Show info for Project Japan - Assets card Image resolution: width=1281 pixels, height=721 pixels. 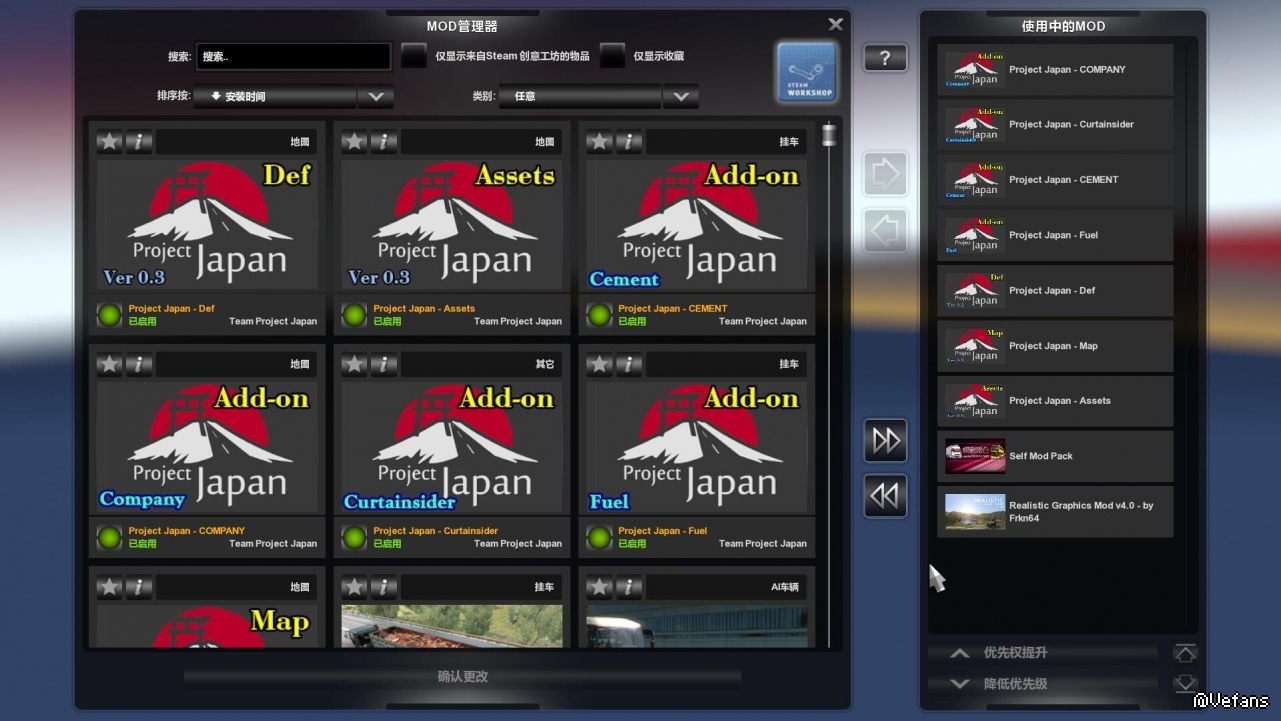pos(384,142)
